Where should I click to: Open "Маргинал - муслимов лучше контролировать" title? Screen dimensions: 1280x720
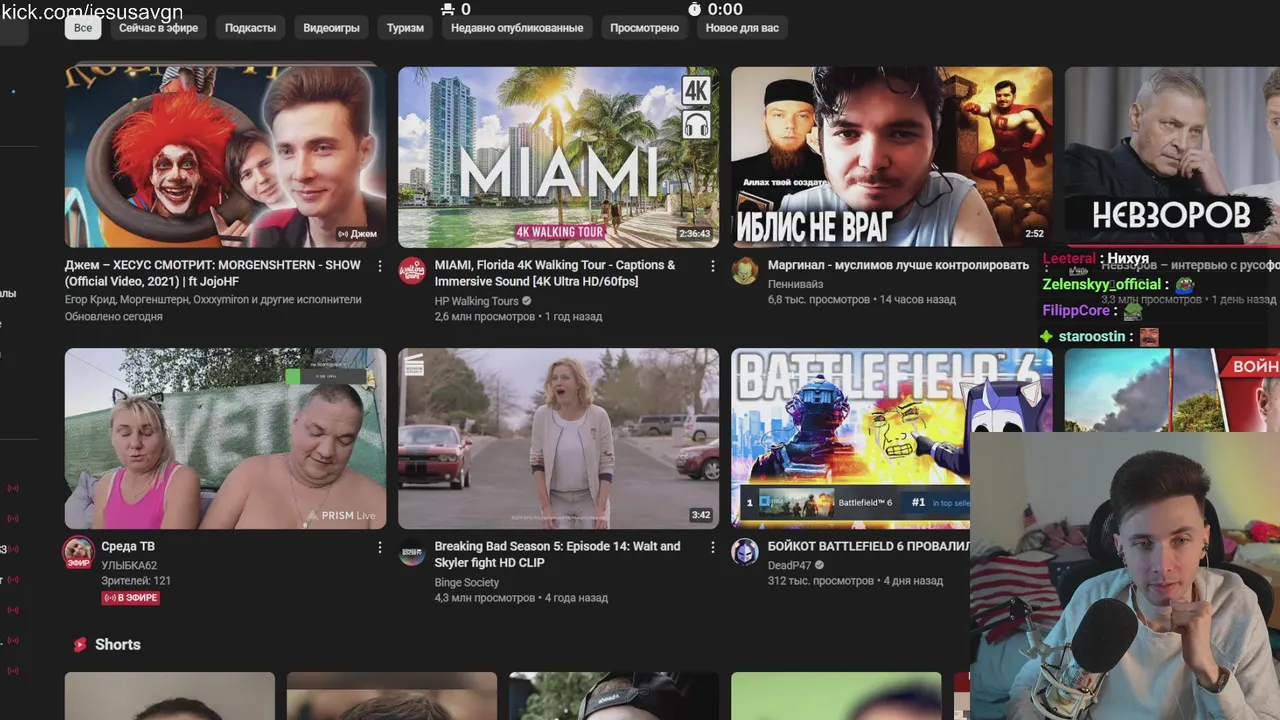[x=898, y=265]
